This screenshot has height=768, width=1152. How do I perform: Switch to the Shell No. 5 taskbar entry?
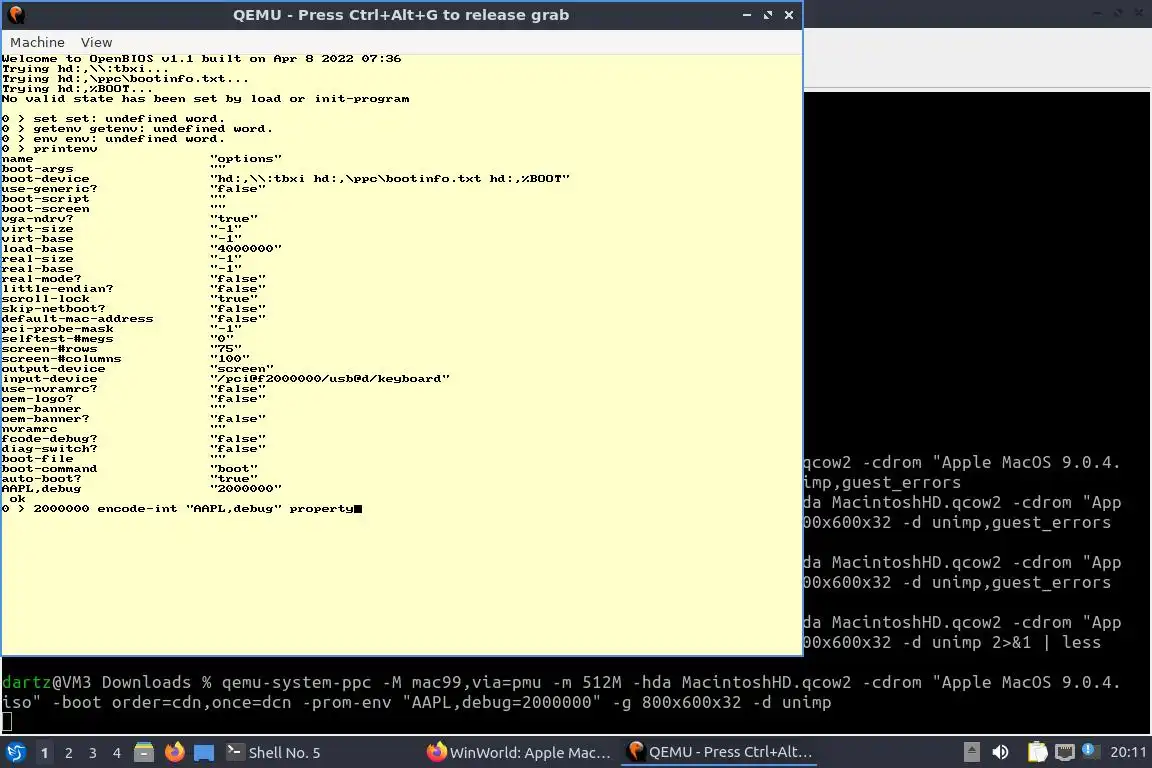point(274,753)
